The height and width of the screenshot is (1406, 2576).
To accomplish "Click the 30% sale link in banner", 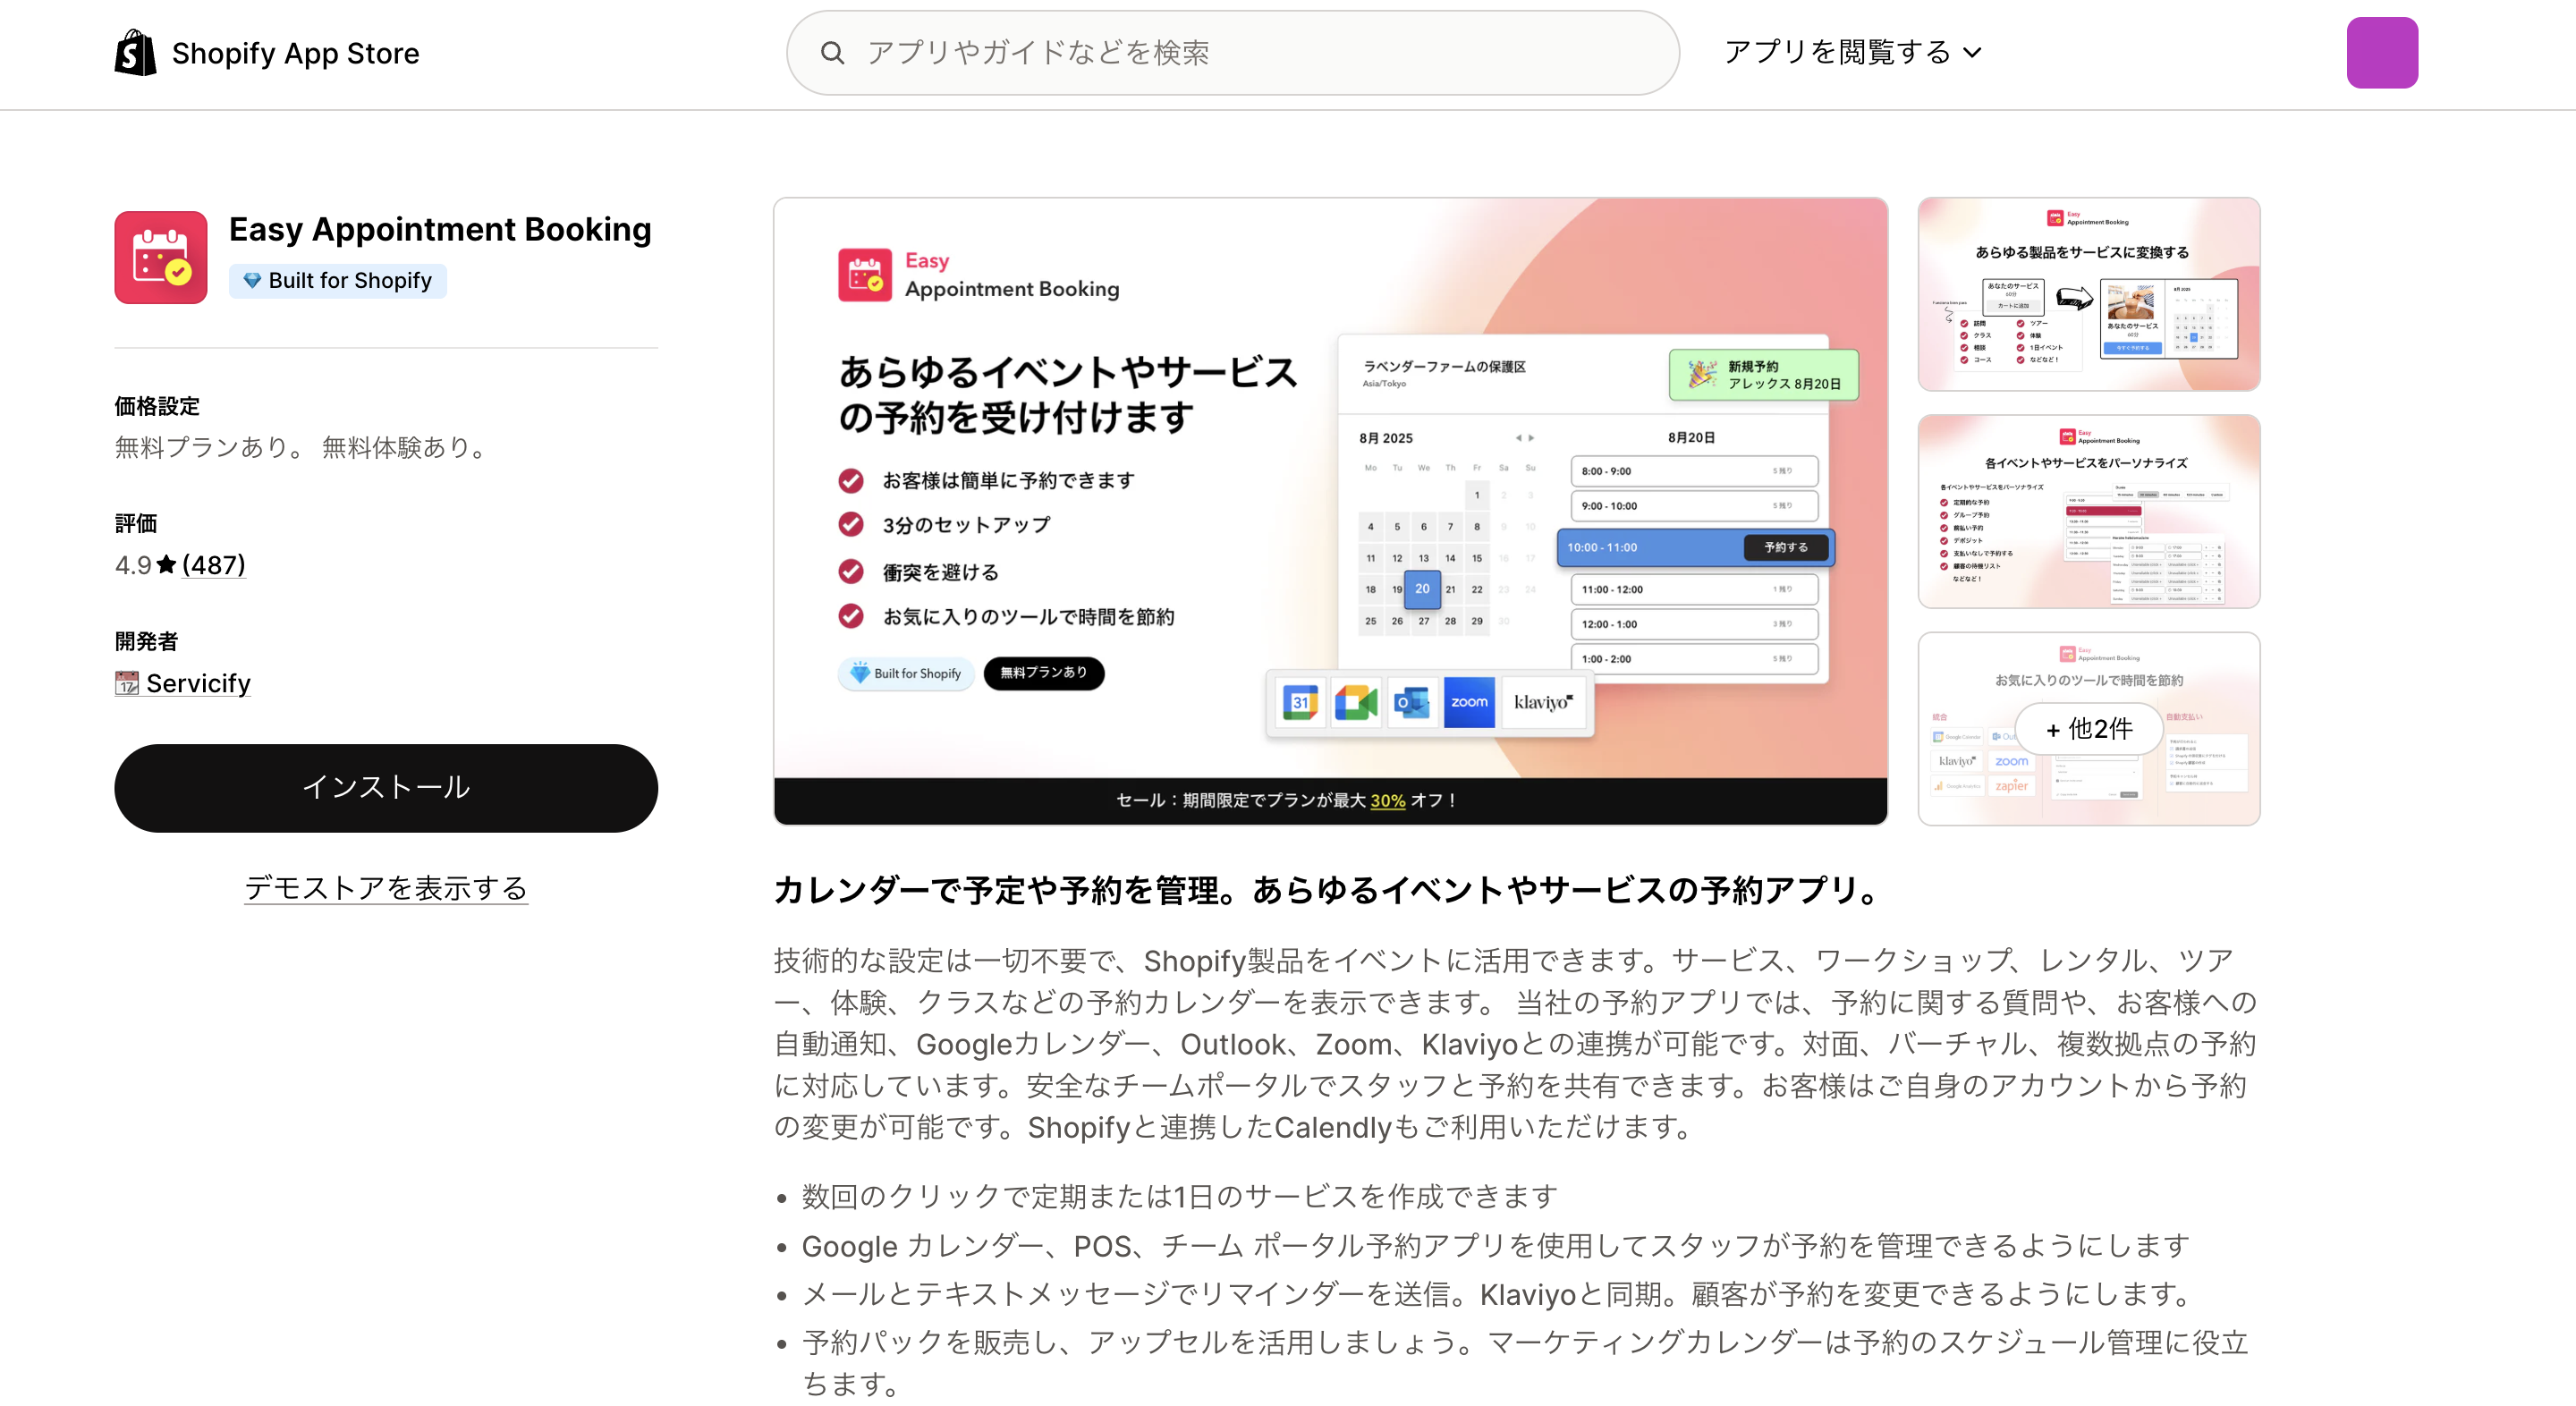I will click(x=1387, y=801).
